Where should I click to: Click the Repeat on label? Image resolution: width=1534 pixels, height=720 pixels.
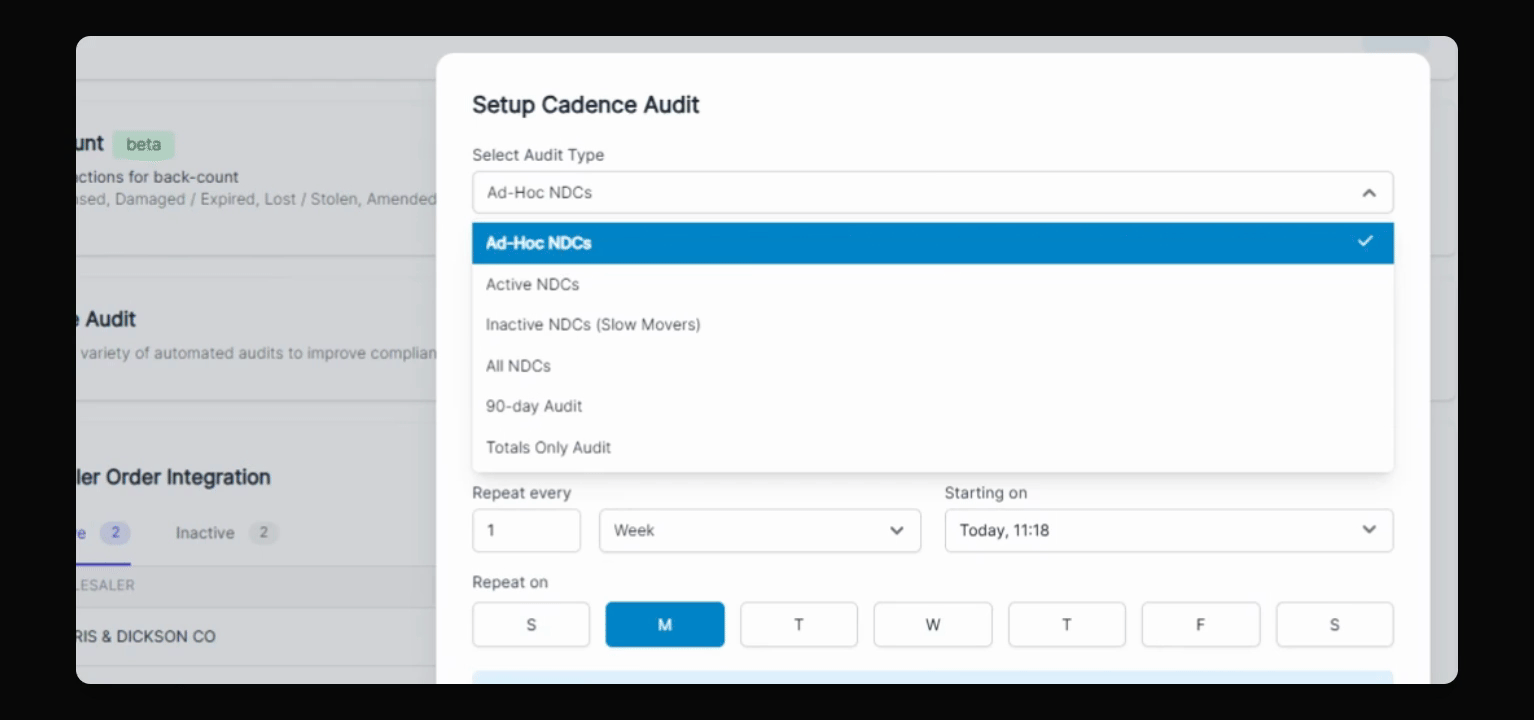tap(510, 582)
